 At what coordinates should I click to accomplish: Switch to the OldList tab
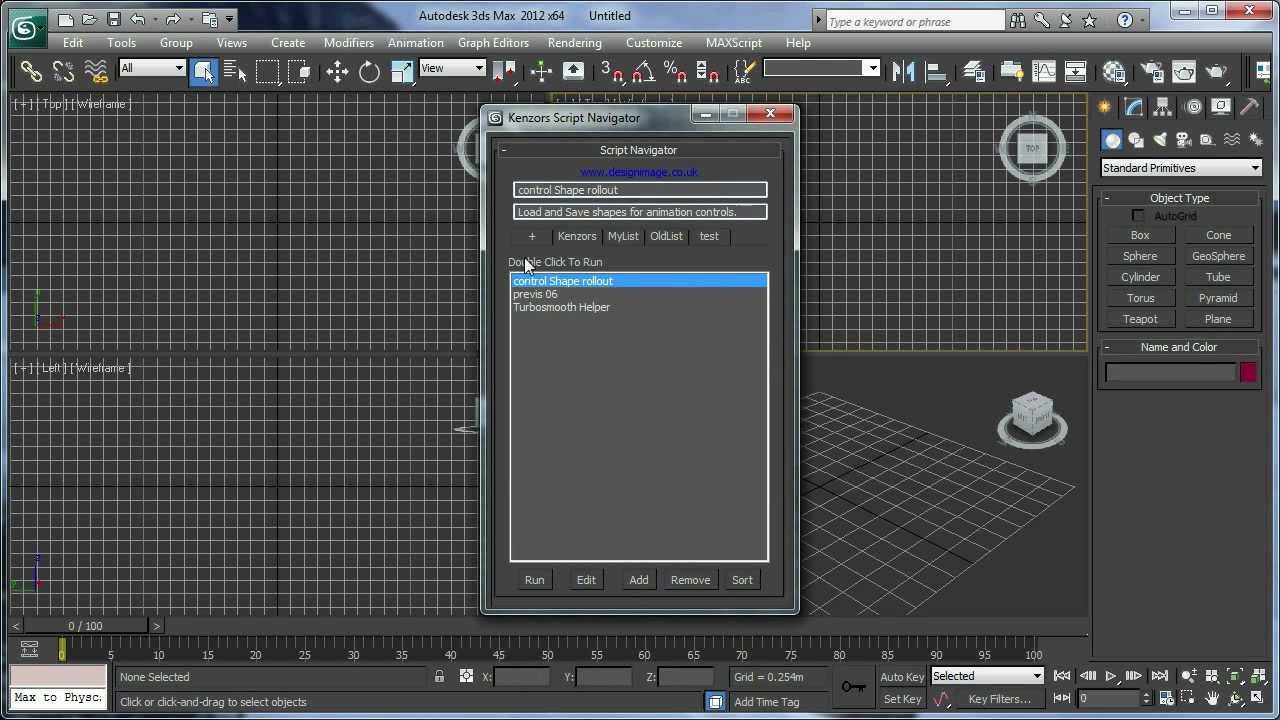coord(666,236)
